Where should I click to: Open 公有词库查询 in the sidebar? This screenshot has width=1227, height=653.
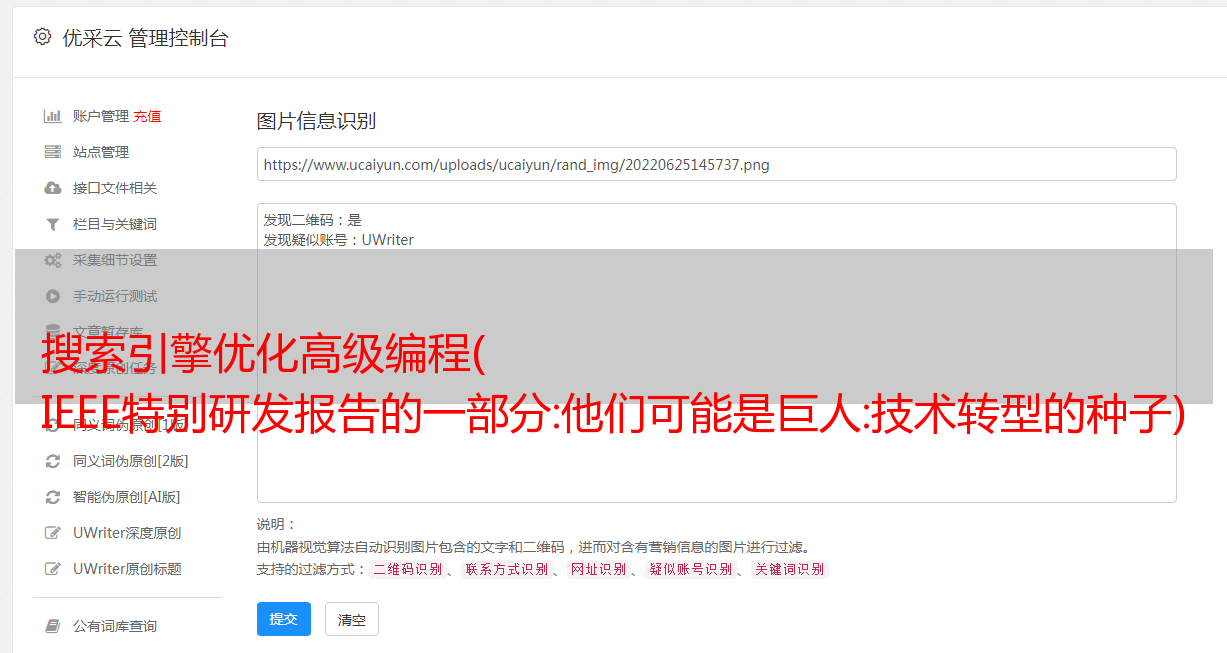115,626
